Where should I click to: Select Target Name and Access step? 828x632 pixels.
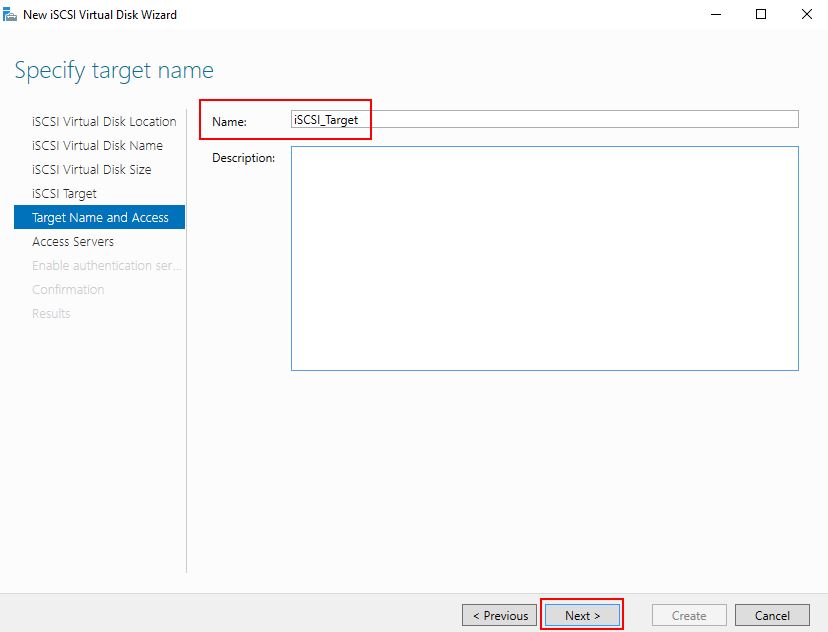[99, 217]
